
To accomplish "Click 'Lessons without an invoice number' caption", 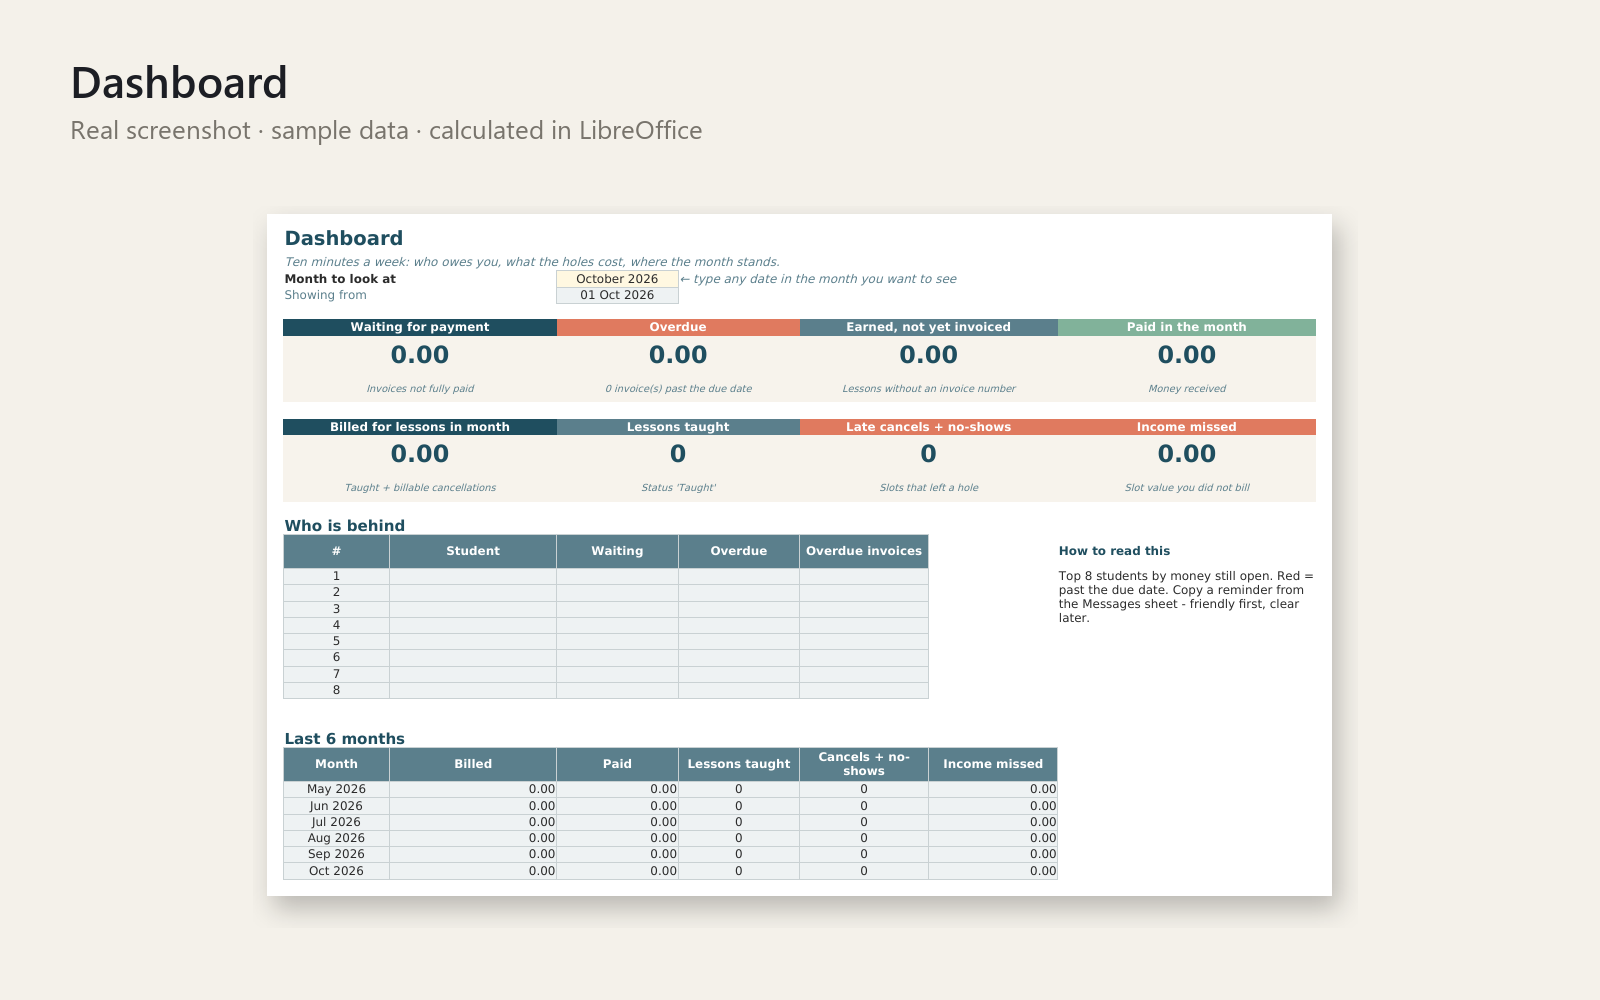I will click(x=929, y=389).
